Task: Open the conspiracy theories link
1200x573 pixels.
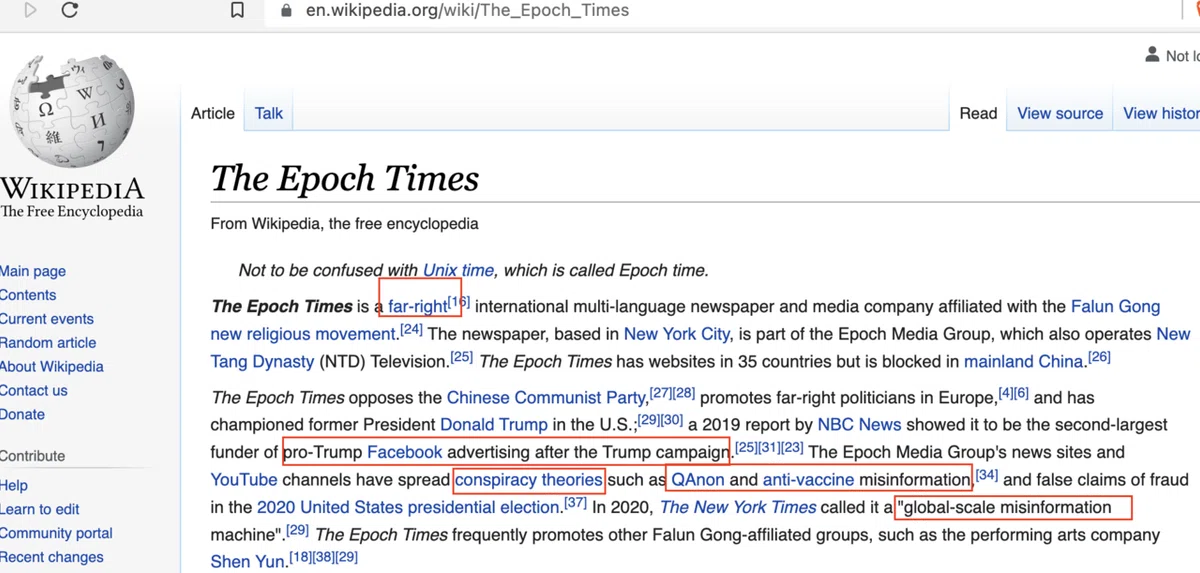Action: click(529, 480)
